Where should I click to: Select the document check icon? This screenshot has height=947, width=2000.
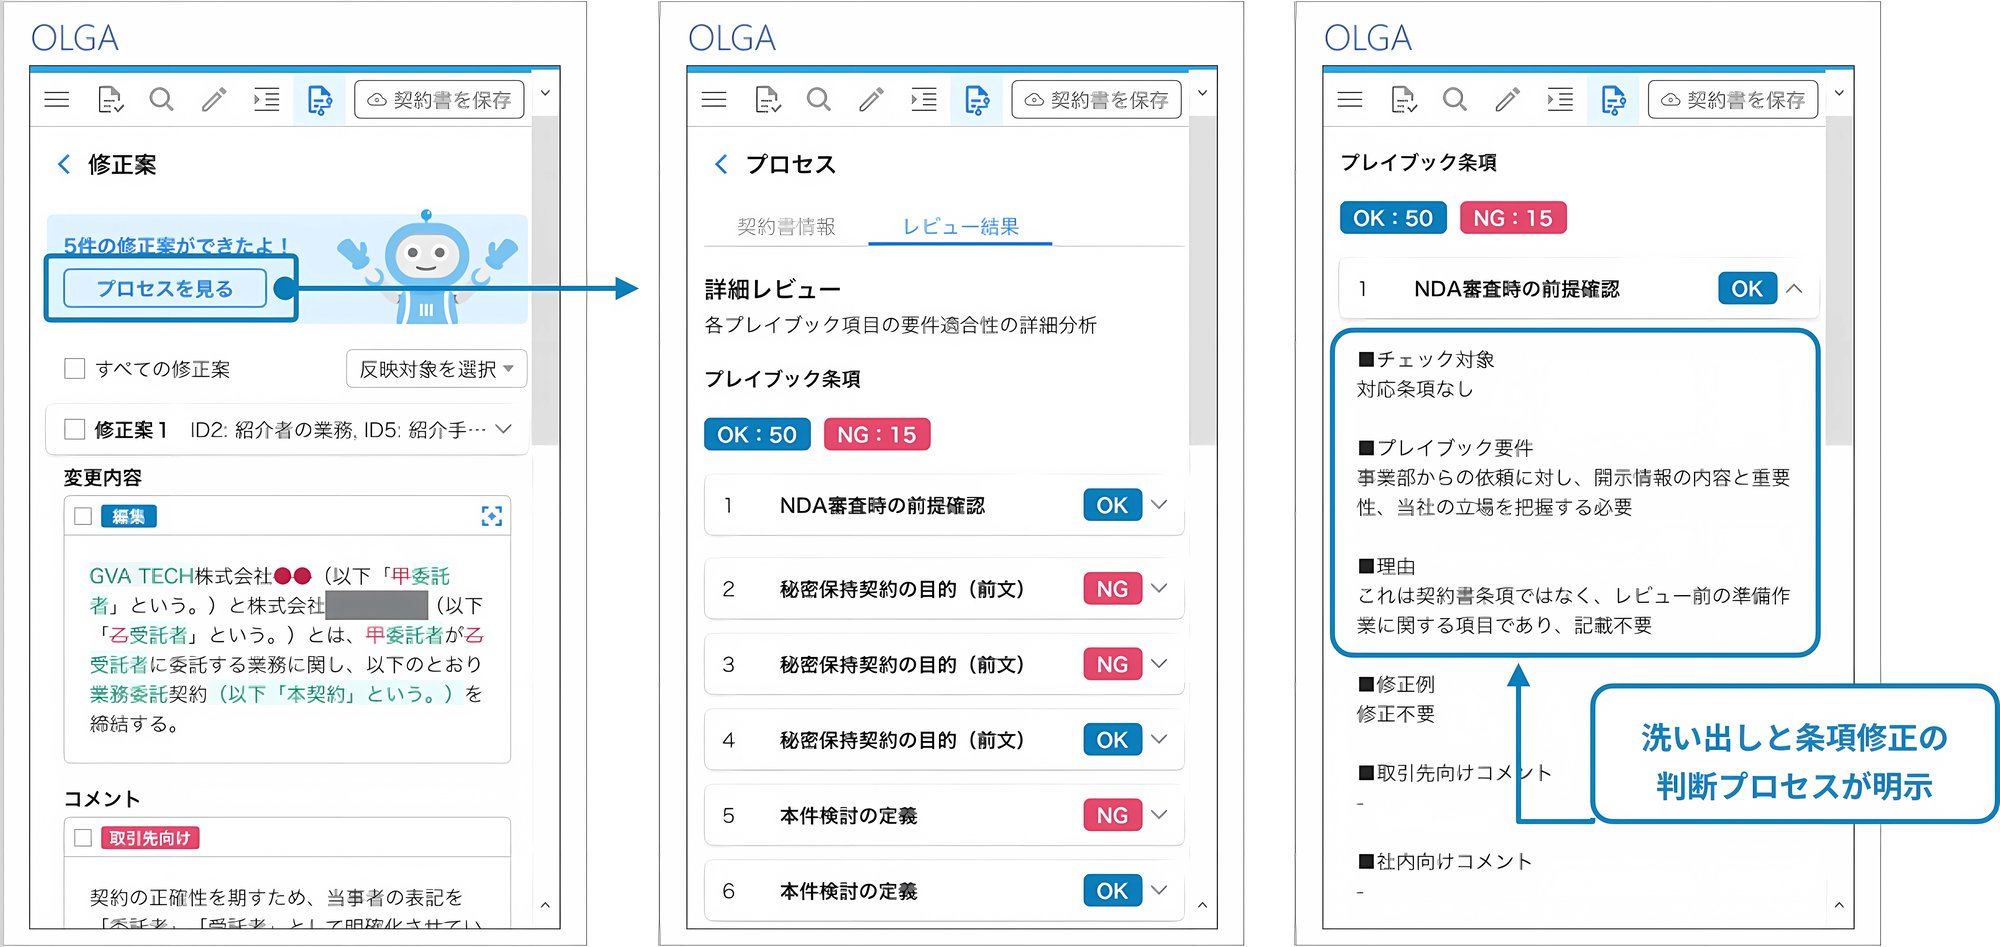110,99
